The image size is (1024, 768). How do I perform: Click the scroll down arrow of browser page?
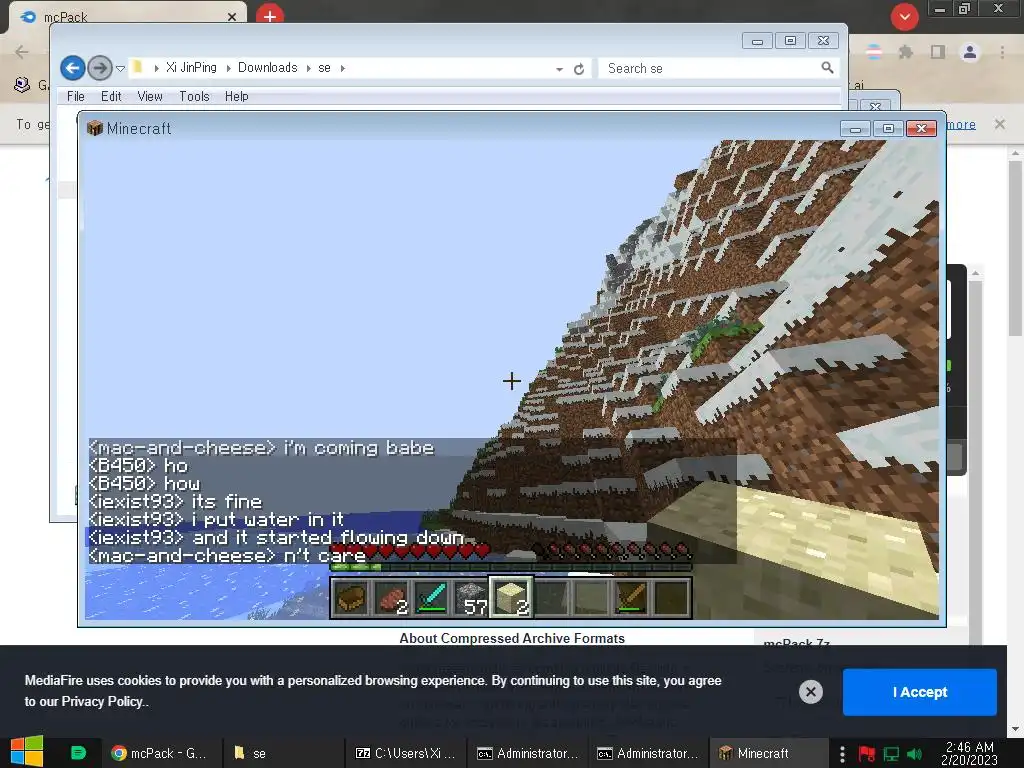point(1015,729)
